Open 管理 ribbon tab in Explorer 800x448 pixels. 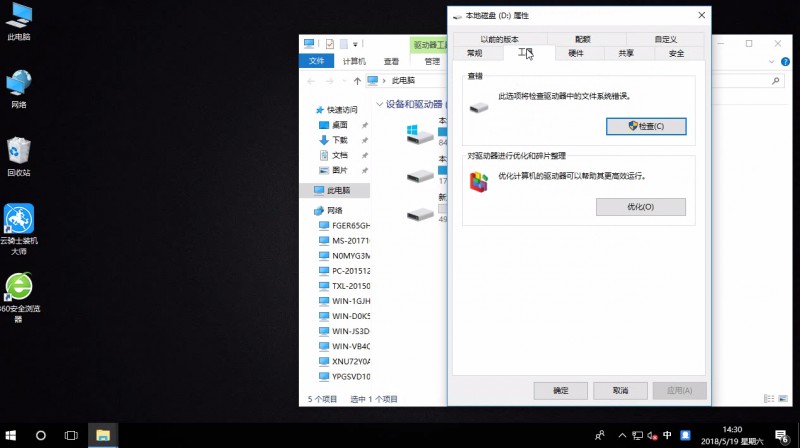click(x=432, y=61)
